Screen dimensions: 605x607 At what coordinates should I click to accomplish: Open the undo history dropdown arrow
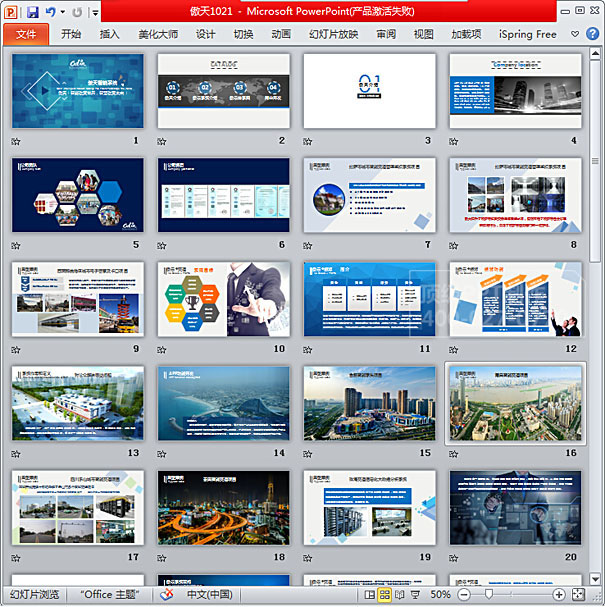tap(62, 12)
